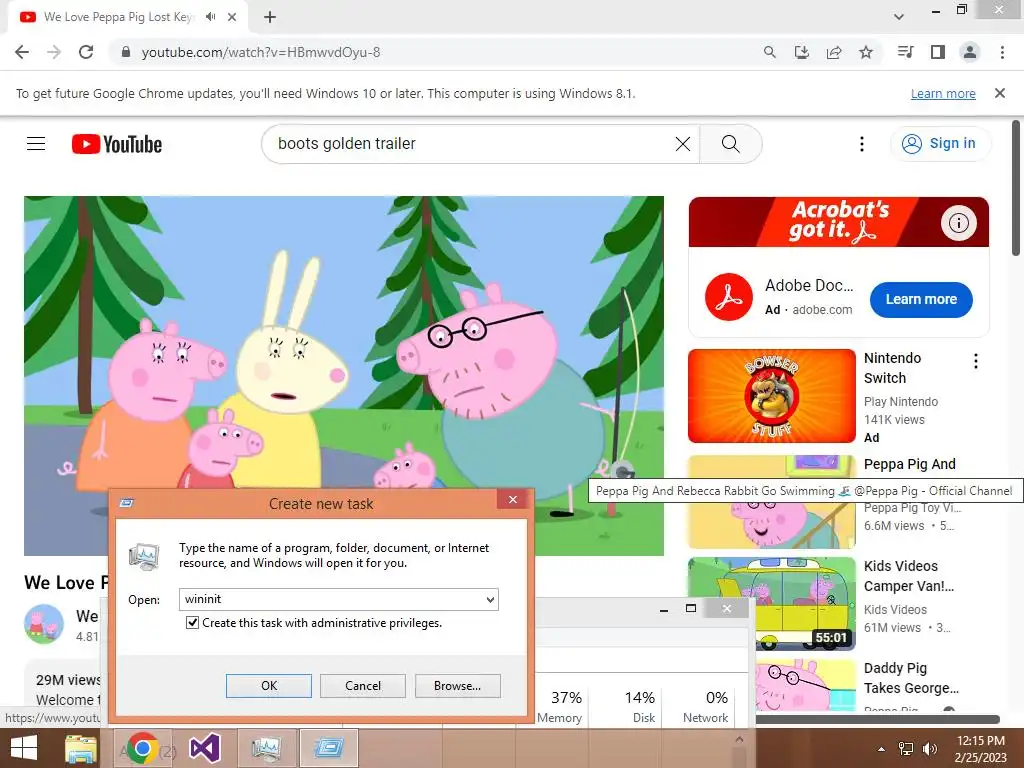The image size is (1024, 768).
Task: Click Cancel in Create new task dialog
Action: click(x=363, y=686)
